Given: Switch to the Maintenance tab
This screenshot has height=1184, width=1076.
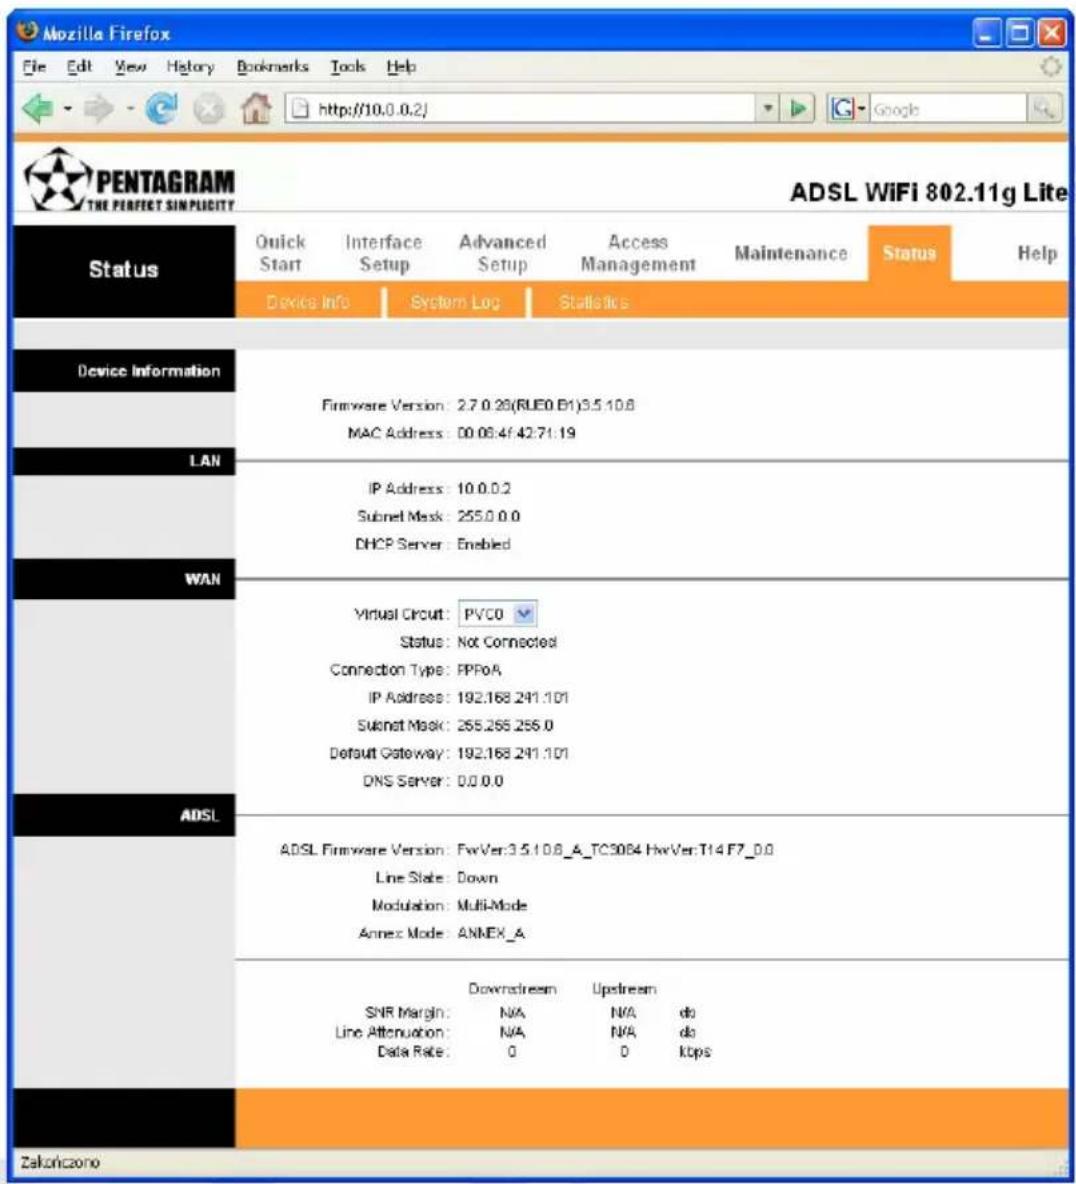Looking at the screenshot, I should 791,253.
